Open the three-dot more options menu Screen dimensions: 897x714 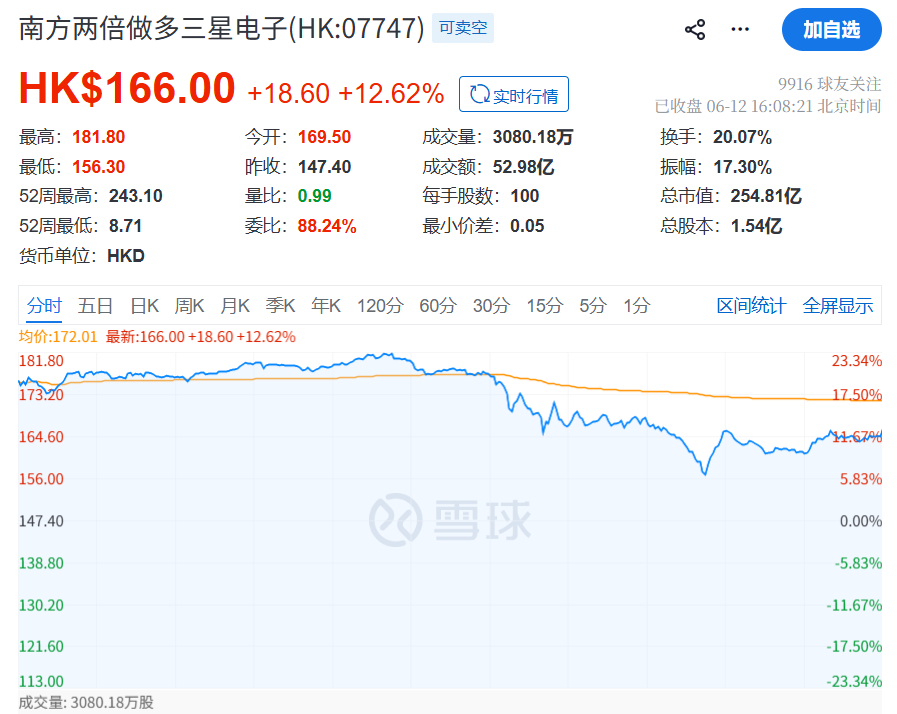[x=740, y=29]
